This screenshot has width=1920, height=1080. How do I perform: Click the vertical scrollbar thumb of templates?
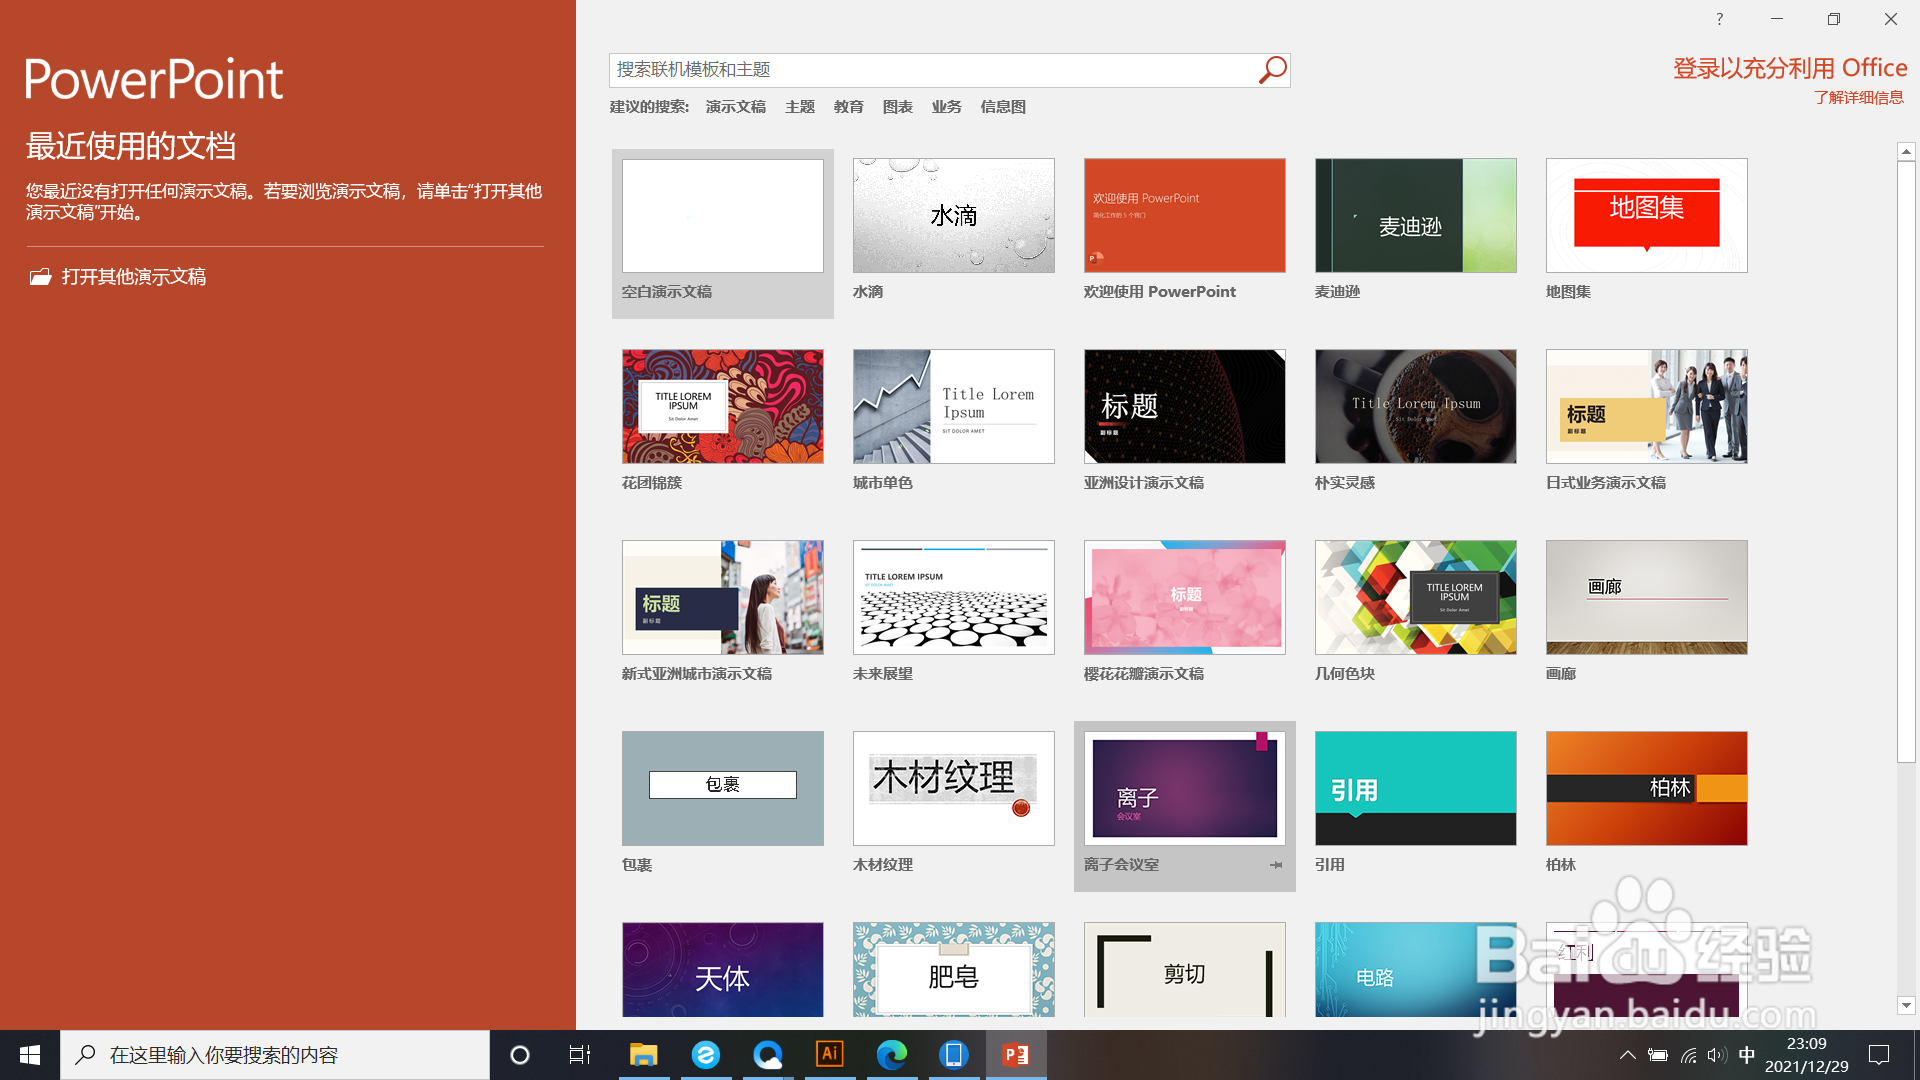tap(1906, 462)
